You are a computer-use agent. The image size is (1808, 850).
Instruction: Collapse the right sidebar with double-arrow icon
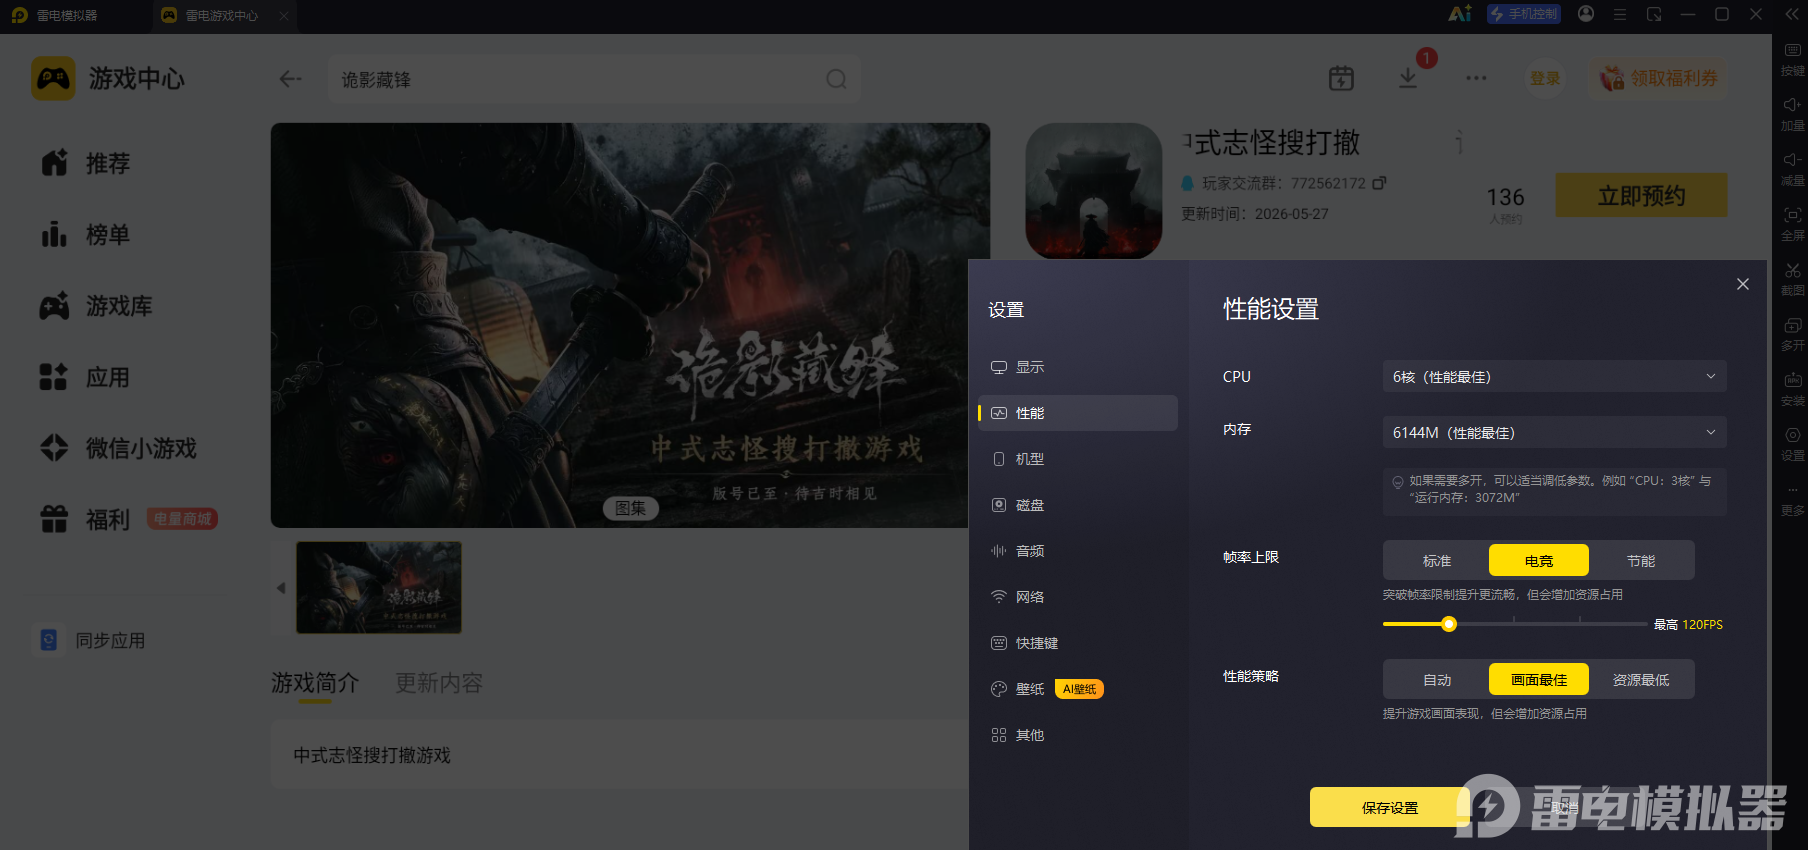[1791, 14]
